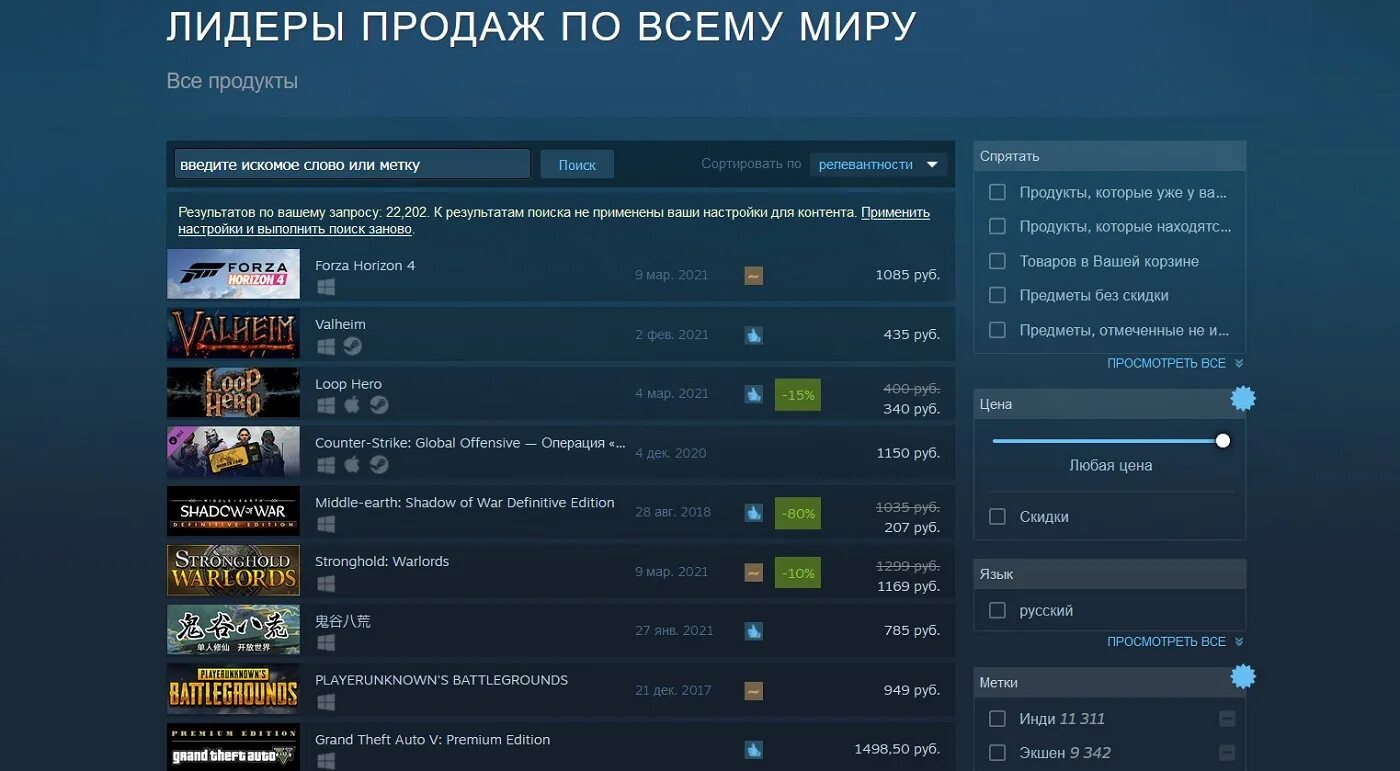Collapse the Цена panel header
The image size is (1400, 771).
1109,404
